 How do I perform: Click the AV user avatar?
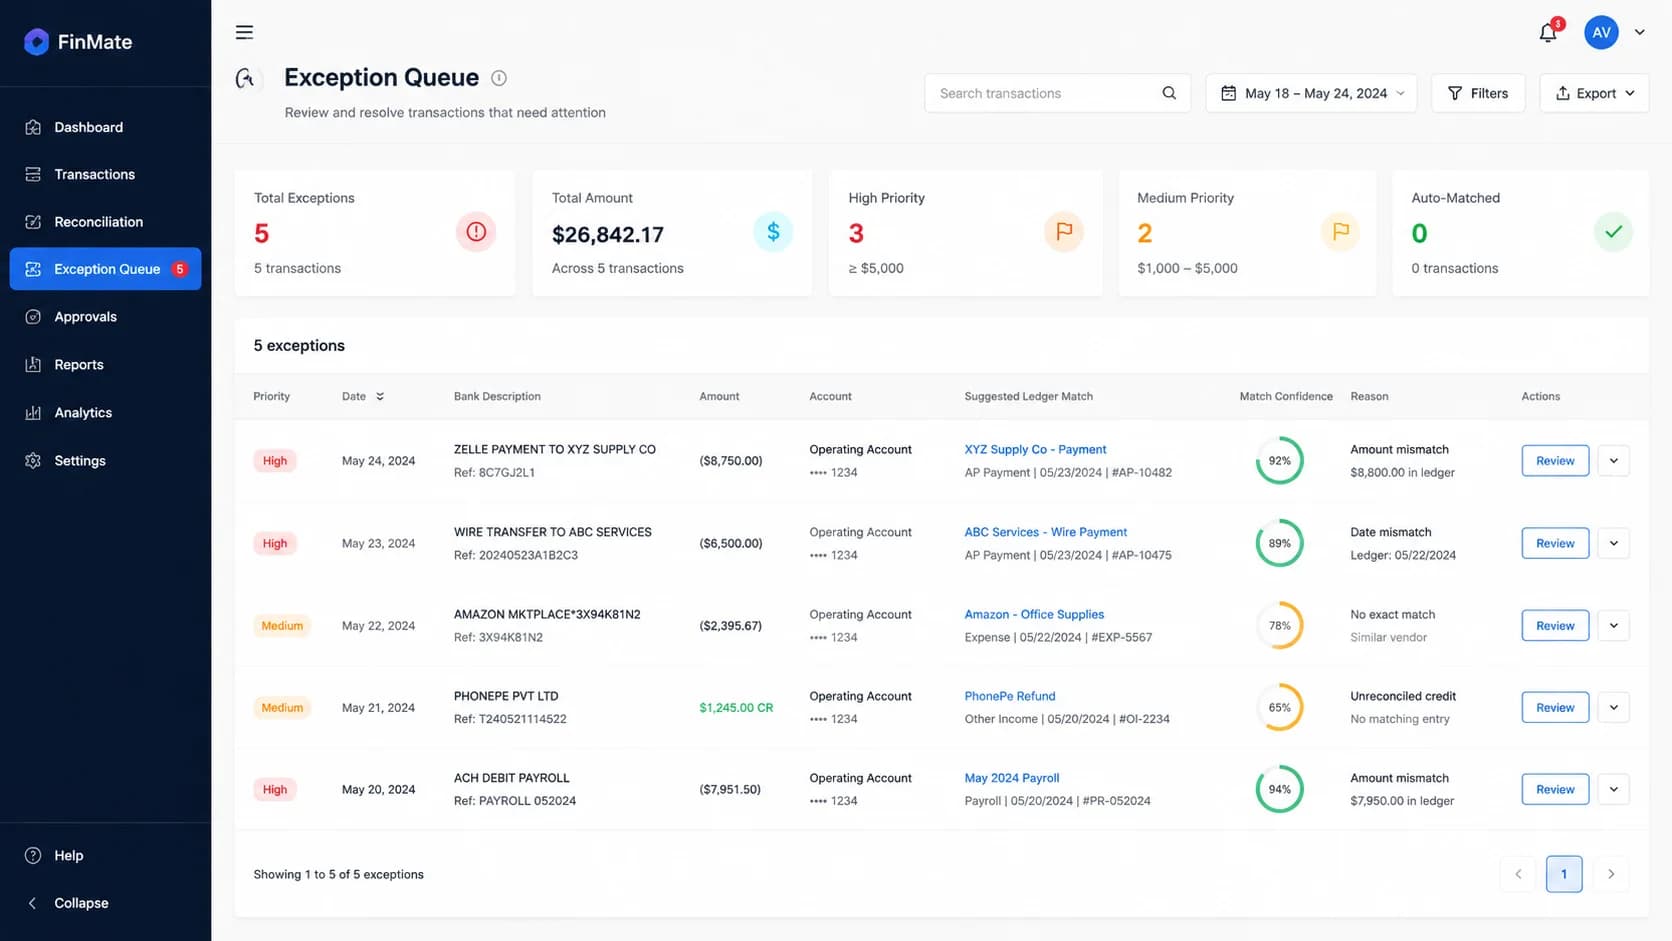click(1601, 32)
